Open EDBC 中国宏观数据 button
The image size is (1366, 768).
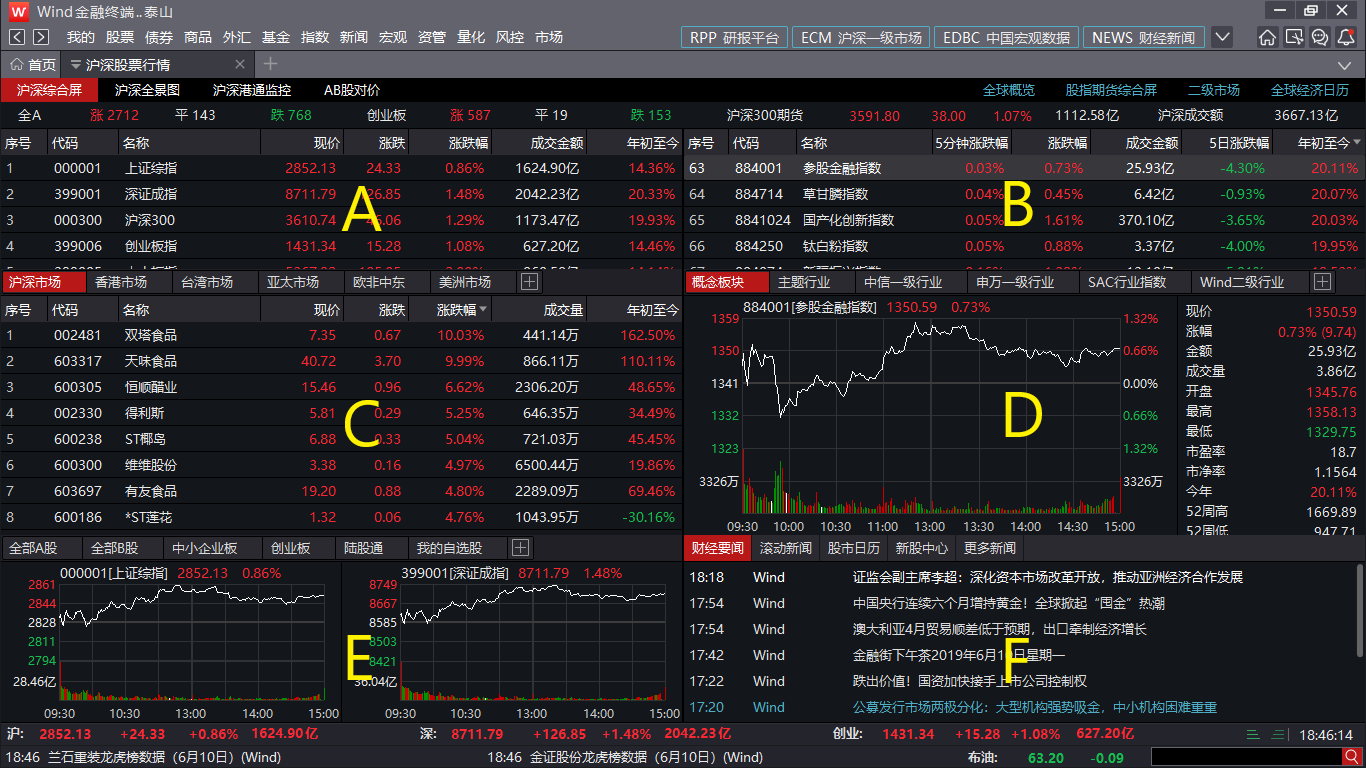coord(1006,37)
